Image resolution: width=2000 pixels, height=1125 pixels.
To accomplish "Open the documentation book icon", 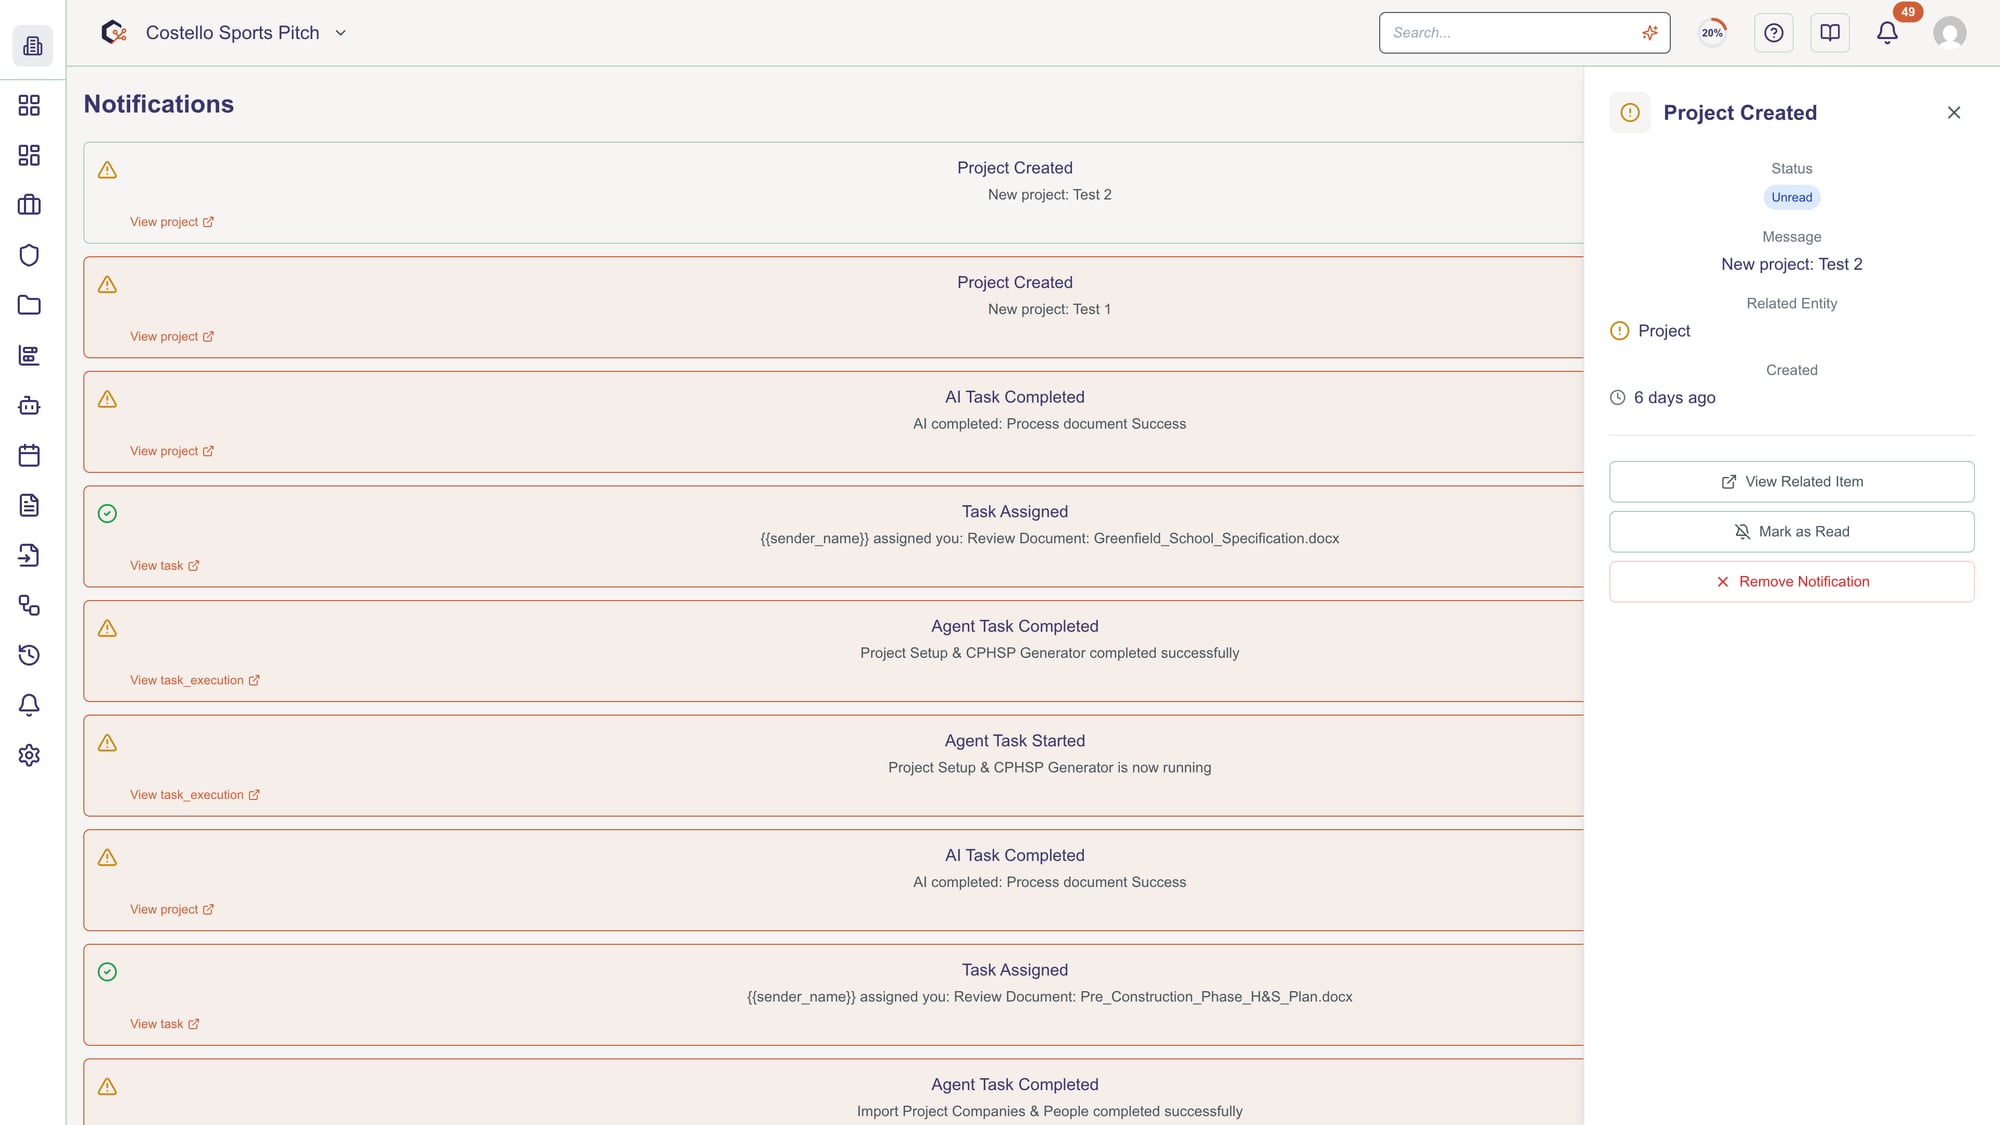I will (1830, 33).
